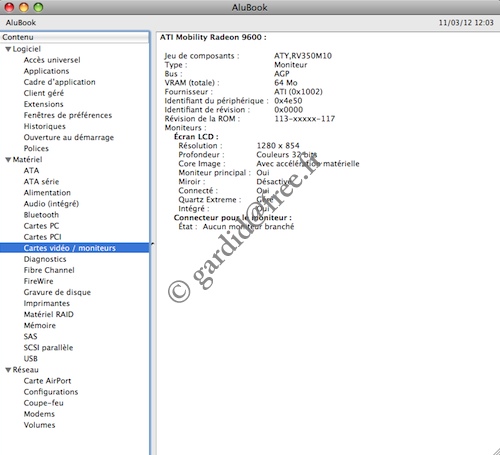500x455 pixels.
Task: Select Cartes PCI entry
Action: coord(42,237)
